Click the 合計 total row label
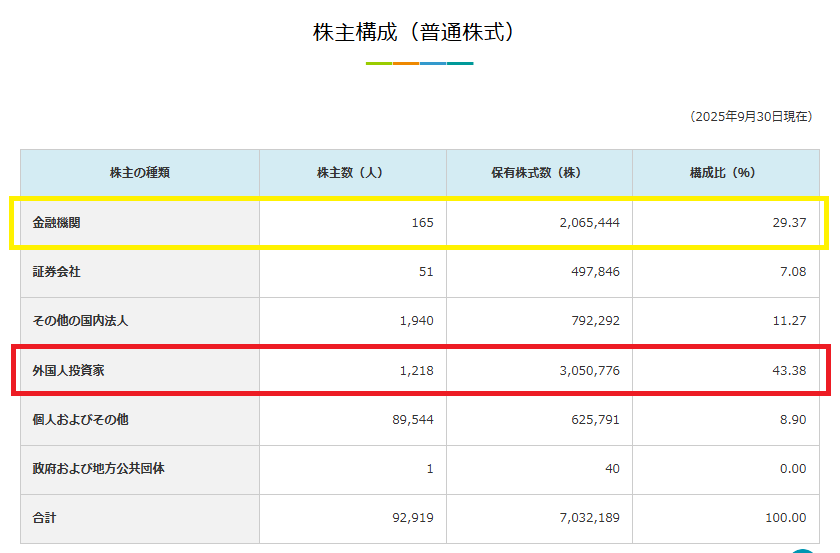 coord(46,518)
